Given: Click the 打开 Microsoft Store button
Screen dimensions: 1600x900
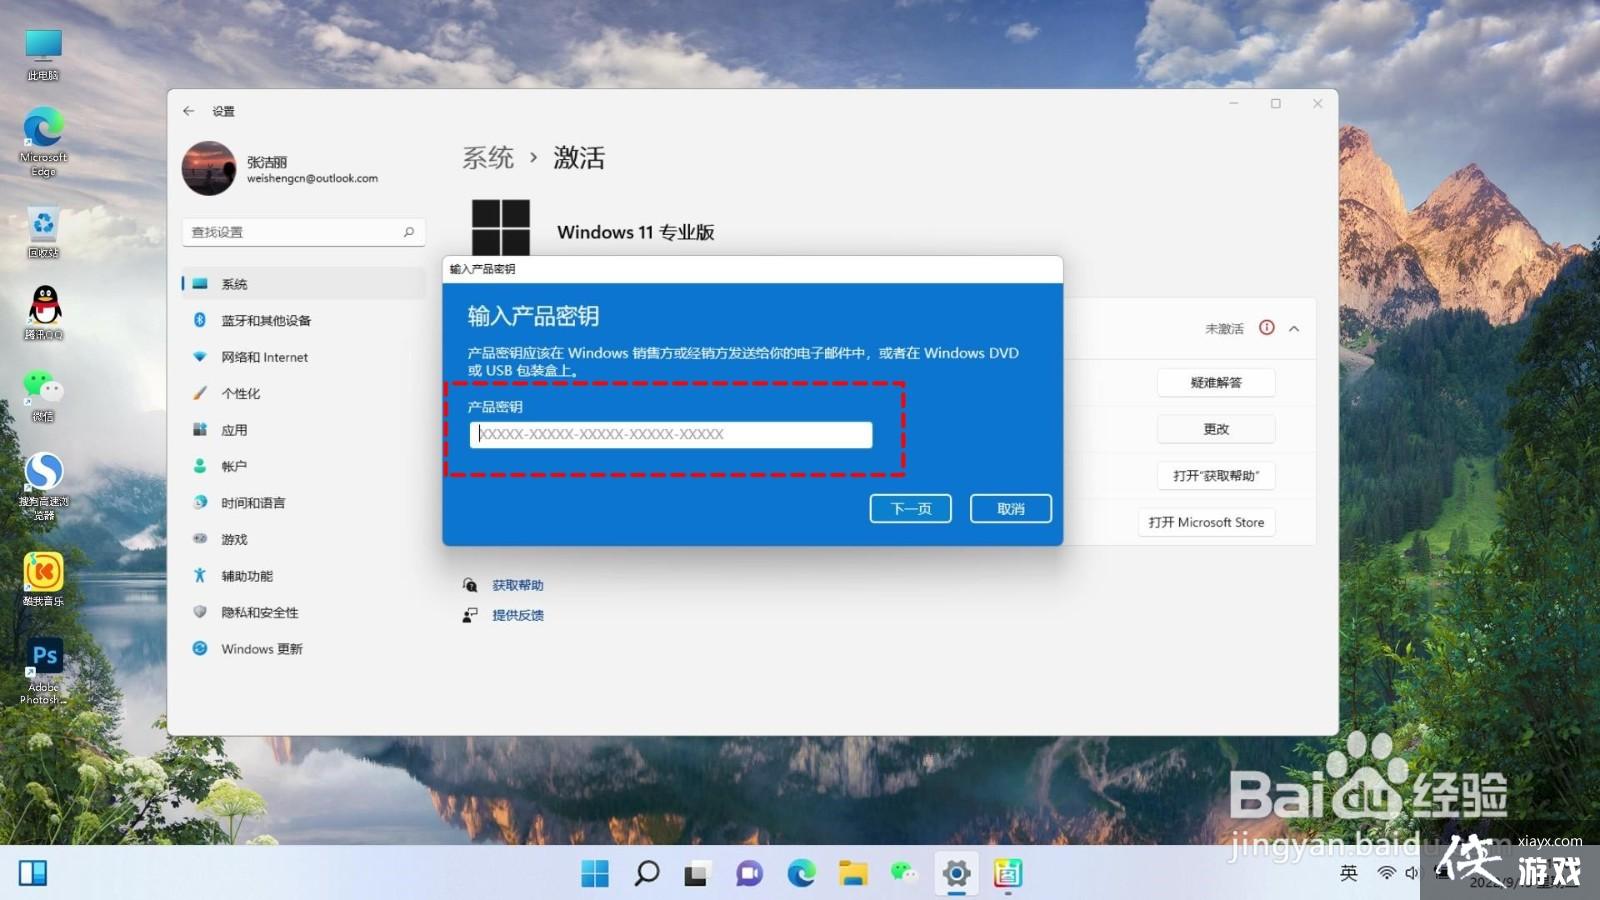Looking at the screenshot, I should pyautogui.click(x=1206, y=522).
